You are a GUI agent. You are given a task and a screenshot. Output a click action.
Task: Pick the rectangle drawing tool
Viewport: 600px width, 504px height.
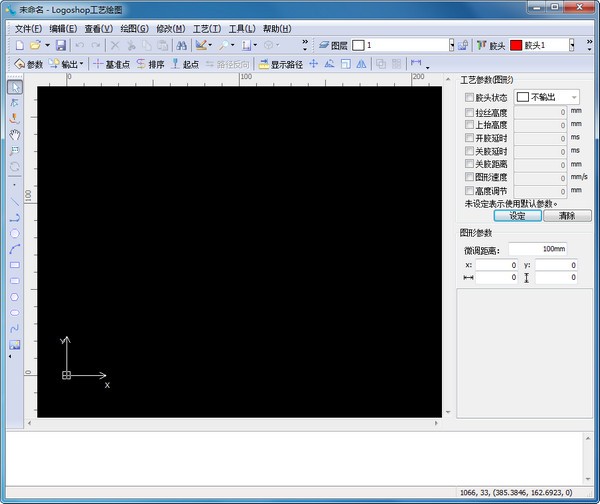(15, 265)
